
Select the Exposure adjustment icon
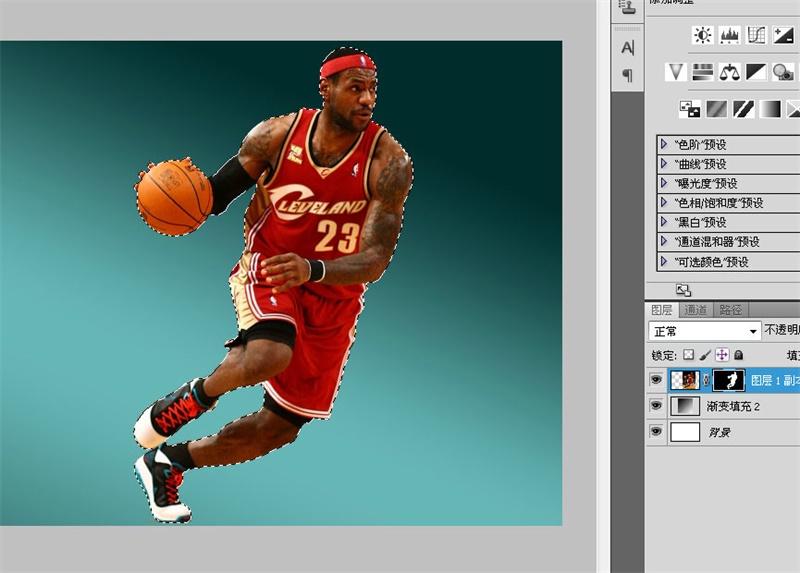(783, 35)
